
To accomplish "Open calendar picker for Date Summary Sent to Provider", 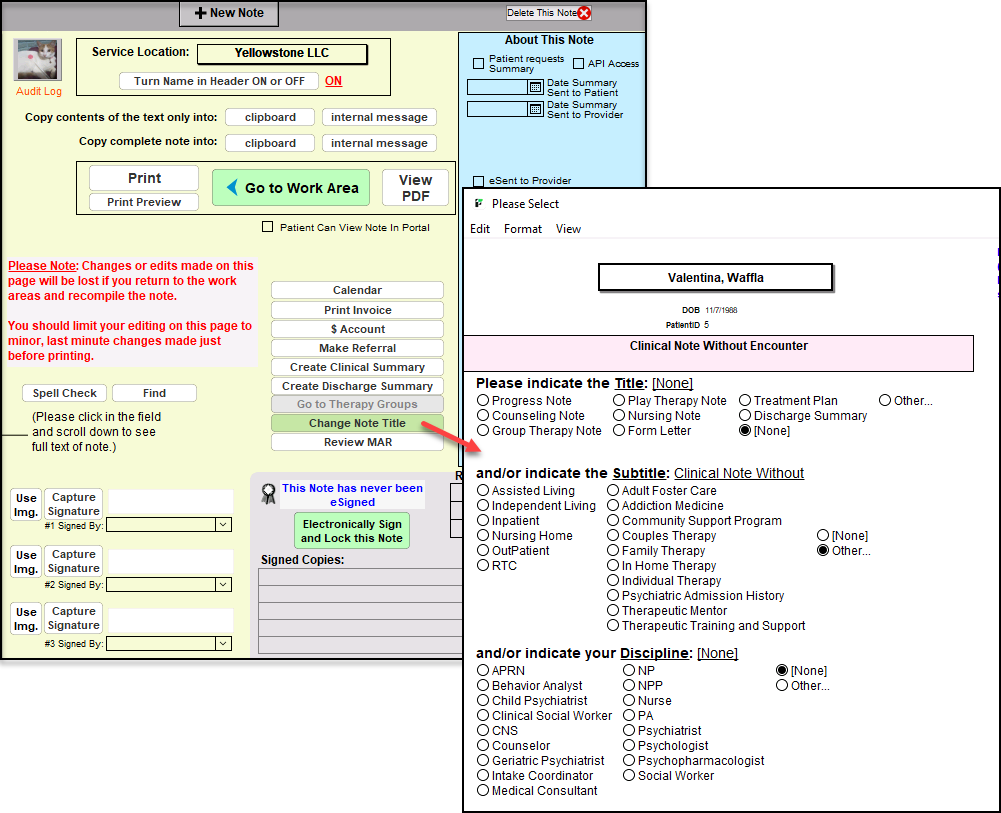I will click(535, 109).
